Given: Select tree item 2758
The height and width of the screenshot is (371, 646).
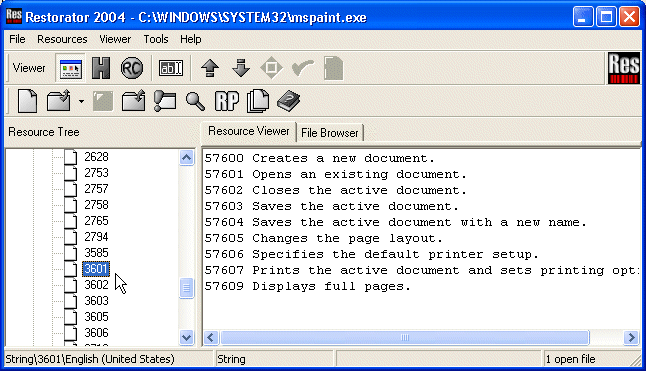Looking at the screenshot, I should [x=96, y=205].
